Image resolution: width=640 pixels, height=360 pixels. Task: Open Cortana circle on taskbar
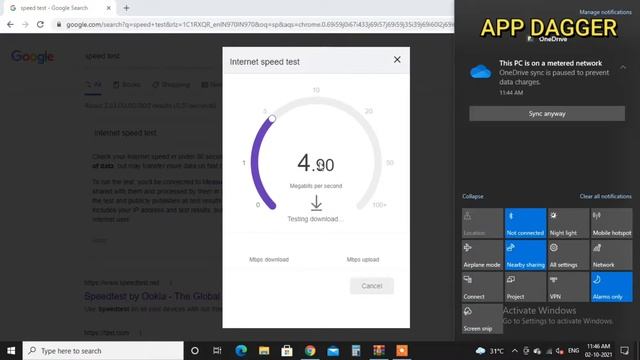[x=195, y=351]
